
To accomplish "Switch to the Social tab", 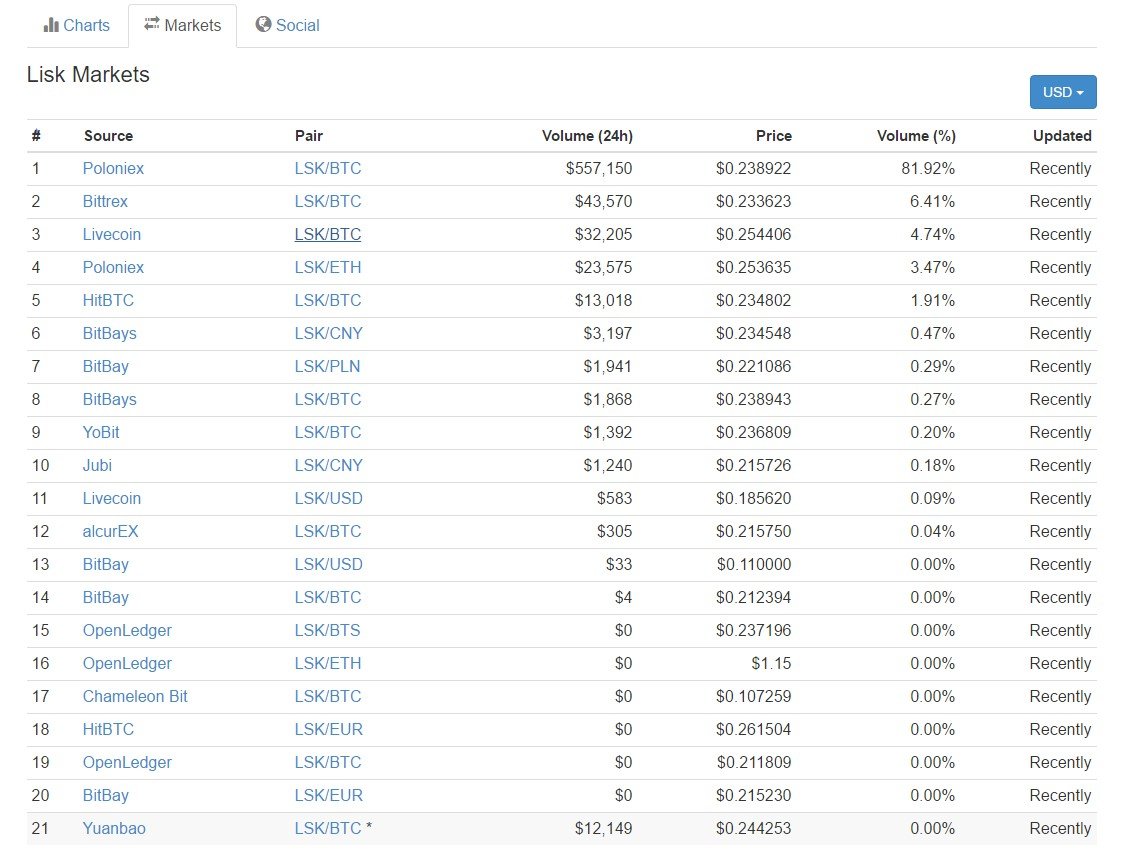I will 287,25.
